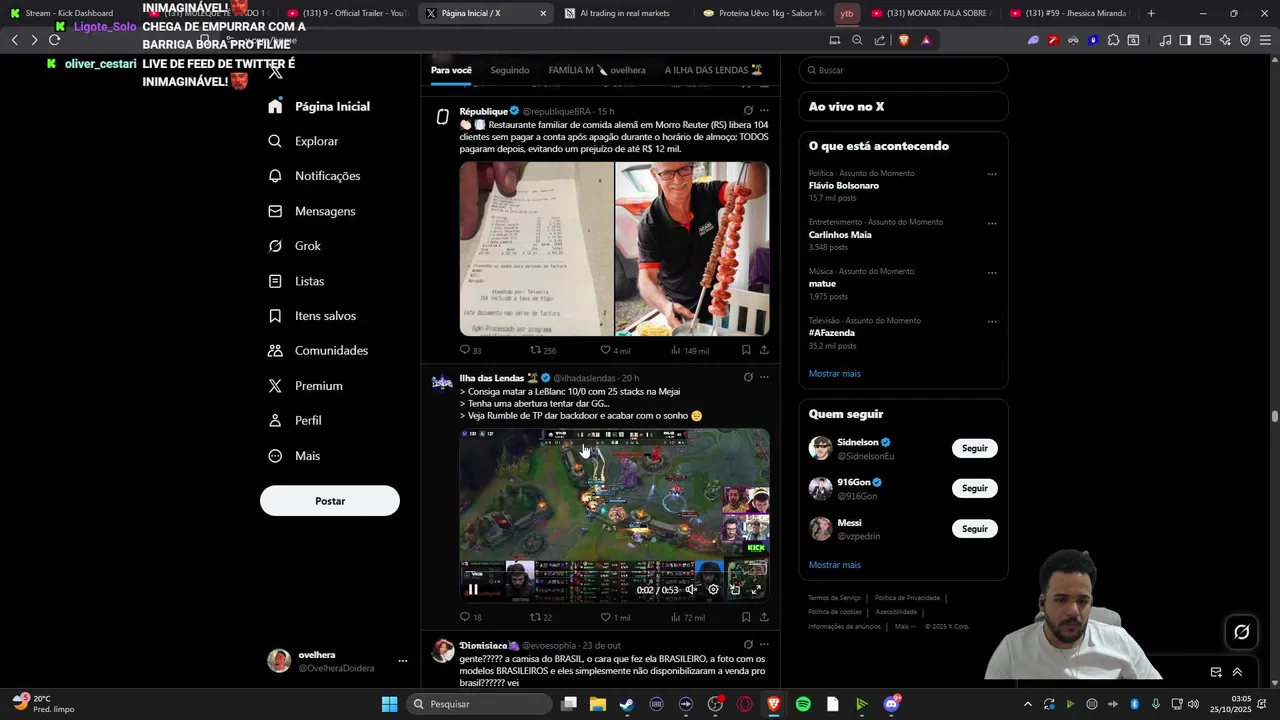Click the Windows Start button
Screen dimensions: 1280x720
pyautogui.click(x=390, y=704)
